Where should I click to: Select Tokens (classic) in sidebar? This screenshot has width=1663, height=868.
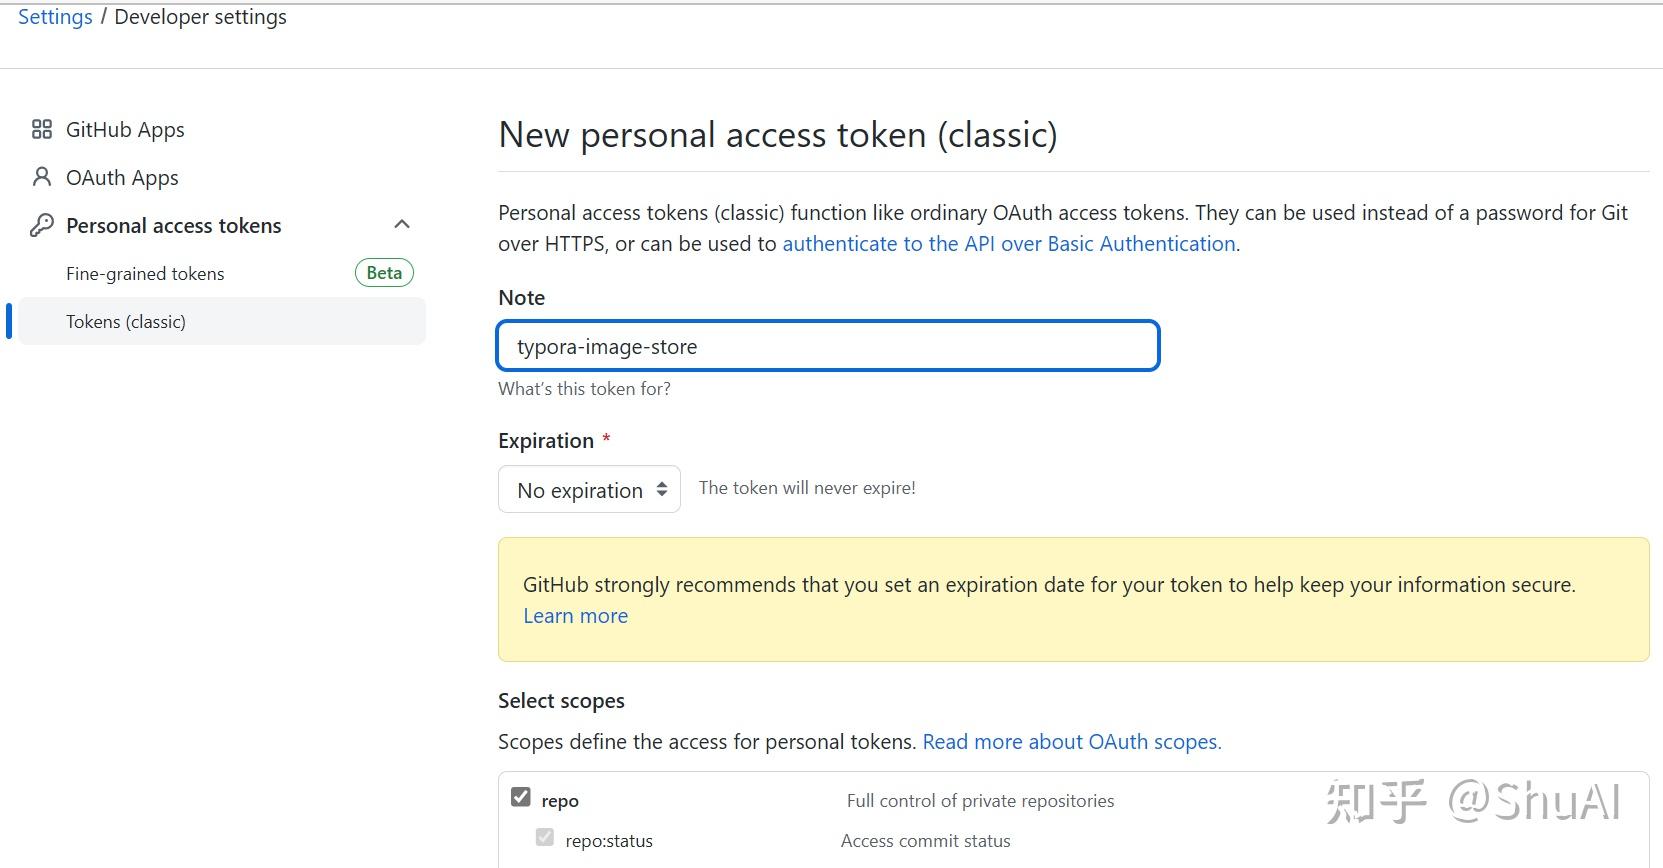click(x=126, y=322)
